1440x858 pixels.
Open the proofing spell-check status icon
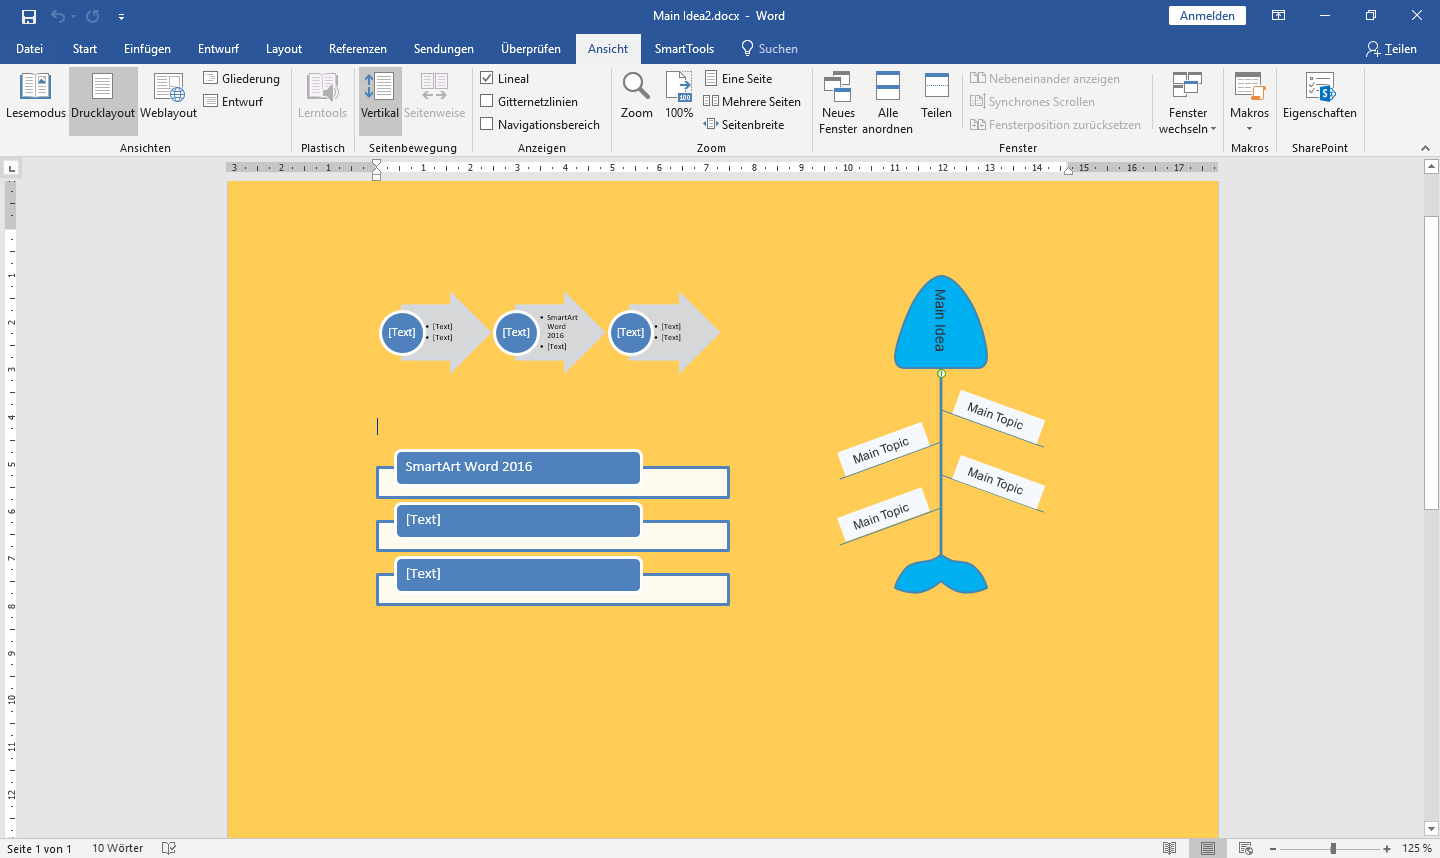coord(169,849)
